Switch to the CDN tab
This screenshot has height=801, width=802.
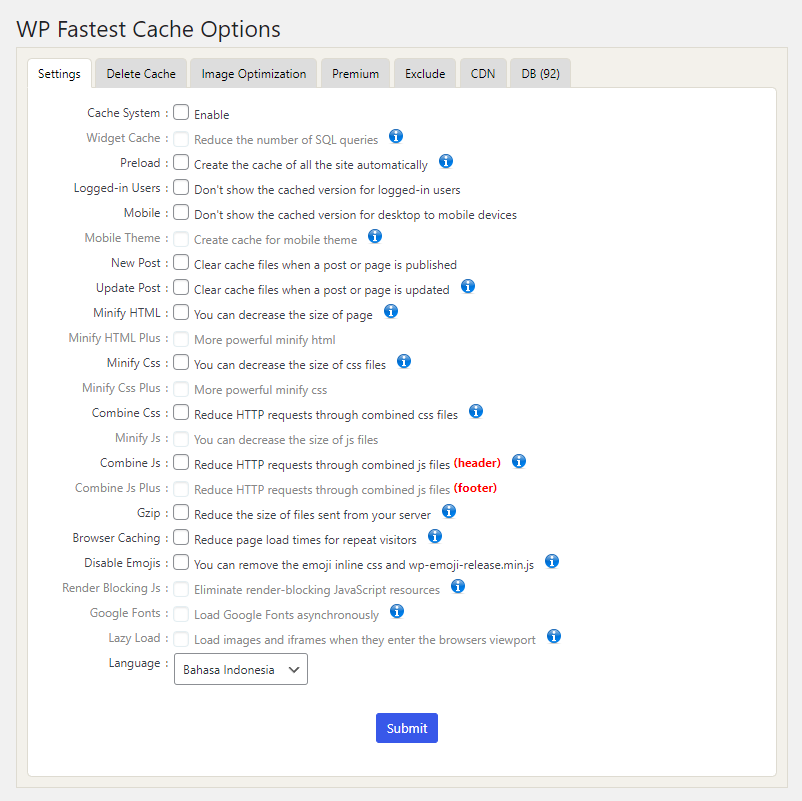483,74
